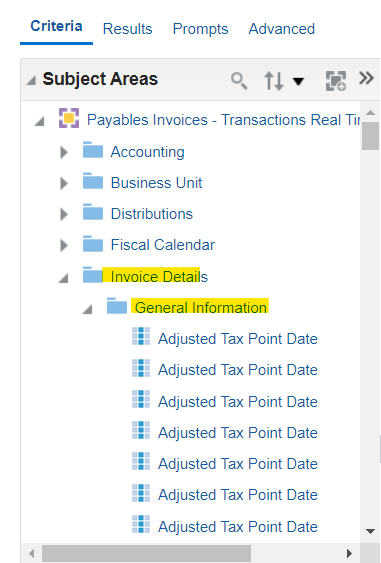Expand the Distributions folder
This screenshot has width=381, height=563.
click(64, 214)
